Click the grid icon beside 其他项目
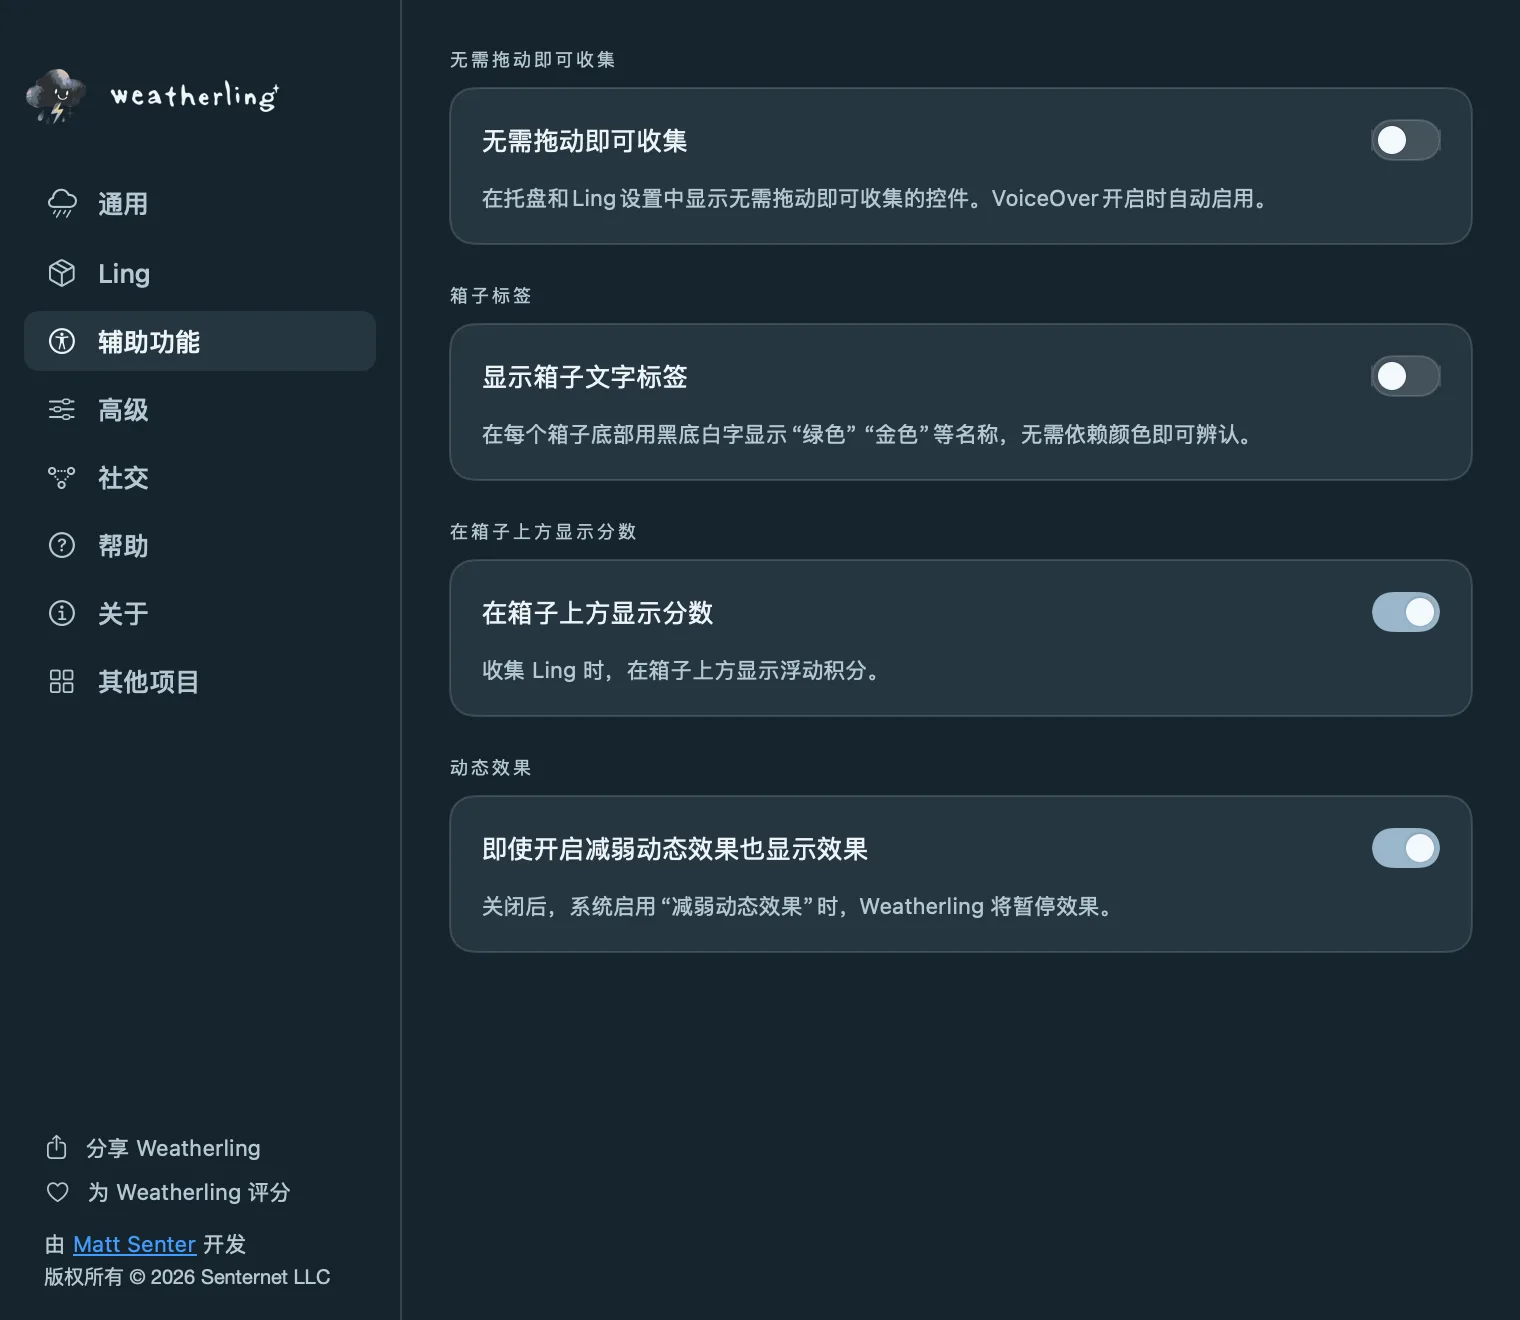 62,681
